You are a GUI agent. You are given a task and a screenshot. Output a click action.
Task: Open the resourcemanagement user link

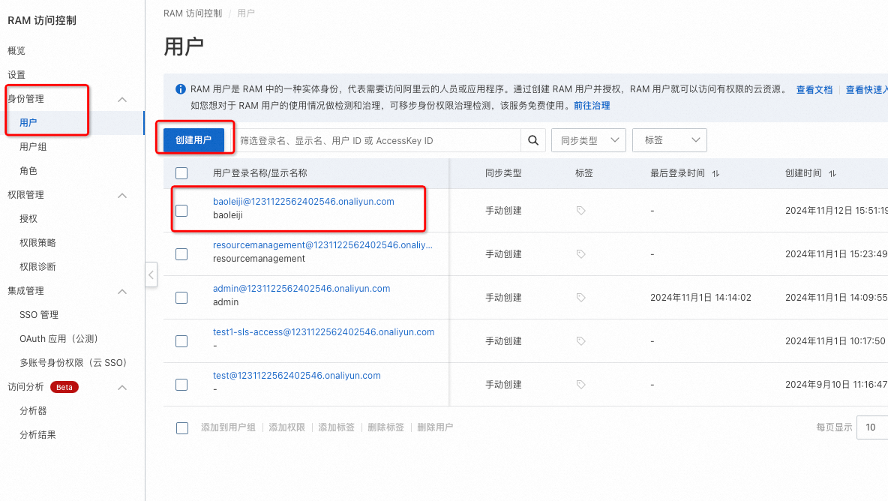coord(323,245)
